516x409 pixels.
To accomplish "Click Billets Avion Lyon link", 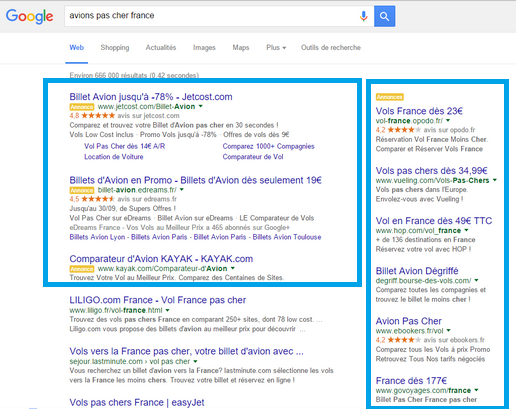I will coord(97,237).
